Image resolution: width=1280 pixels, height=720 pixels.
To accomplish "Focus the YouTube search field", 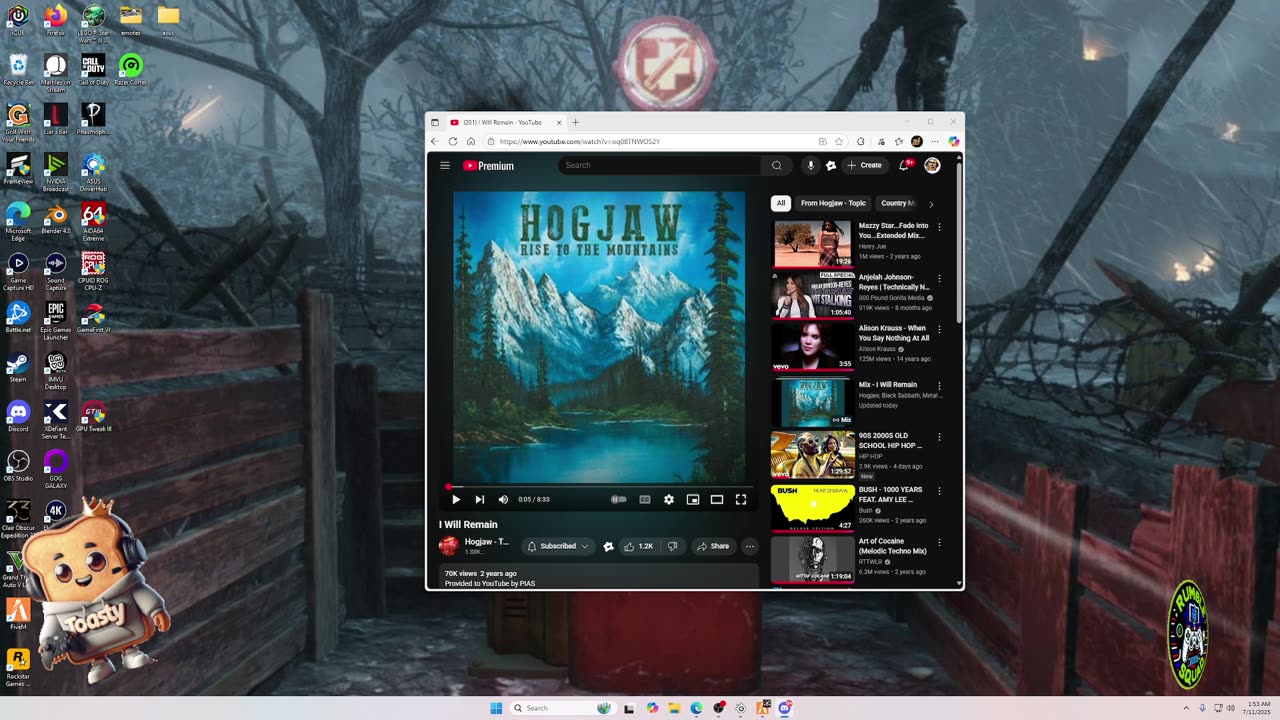I will [660, 165].
